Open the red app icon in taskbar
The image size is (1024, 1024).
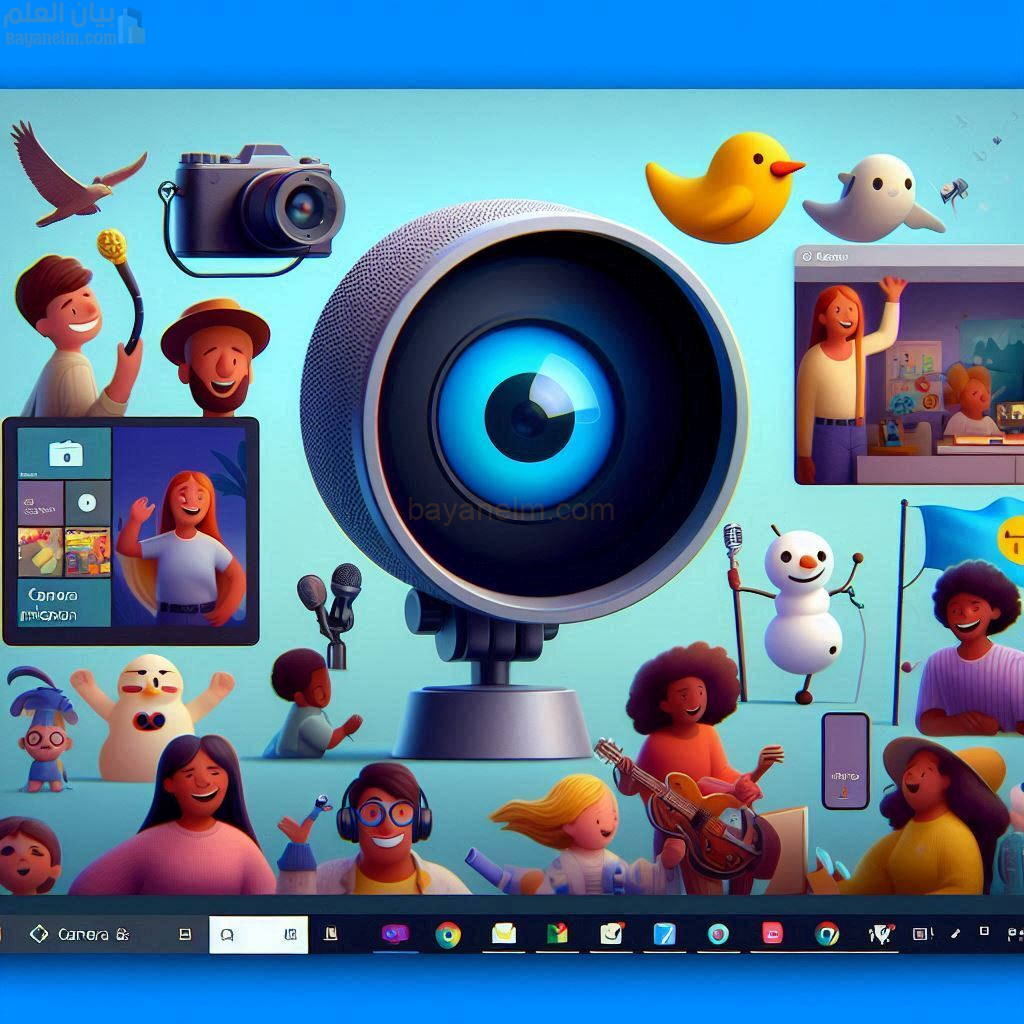(772, 934)
